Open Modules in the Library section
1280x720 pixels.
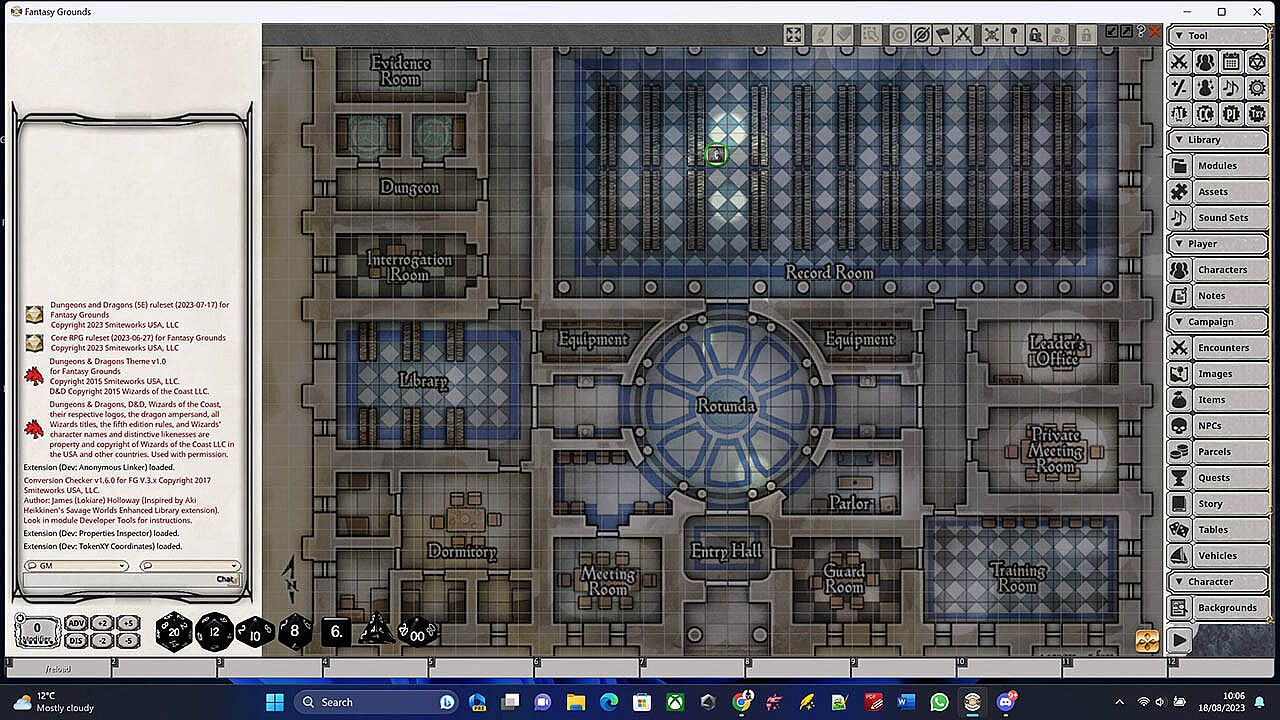point(1218,166)
